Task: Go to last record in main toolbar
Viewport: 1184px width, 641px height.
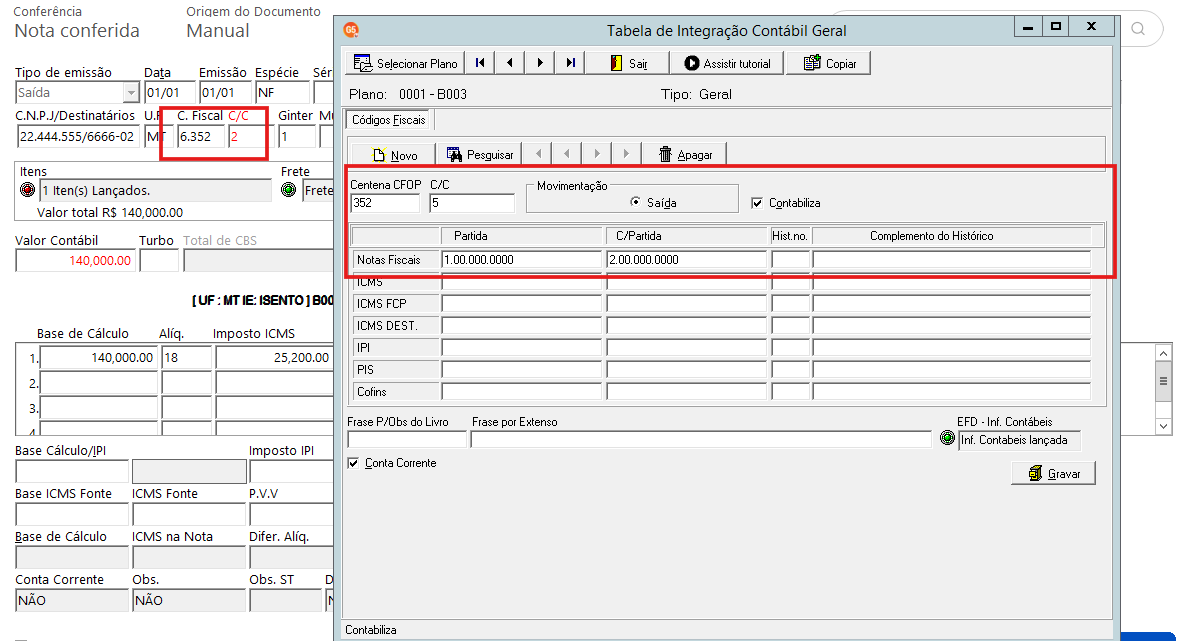Action: (571, 63)
